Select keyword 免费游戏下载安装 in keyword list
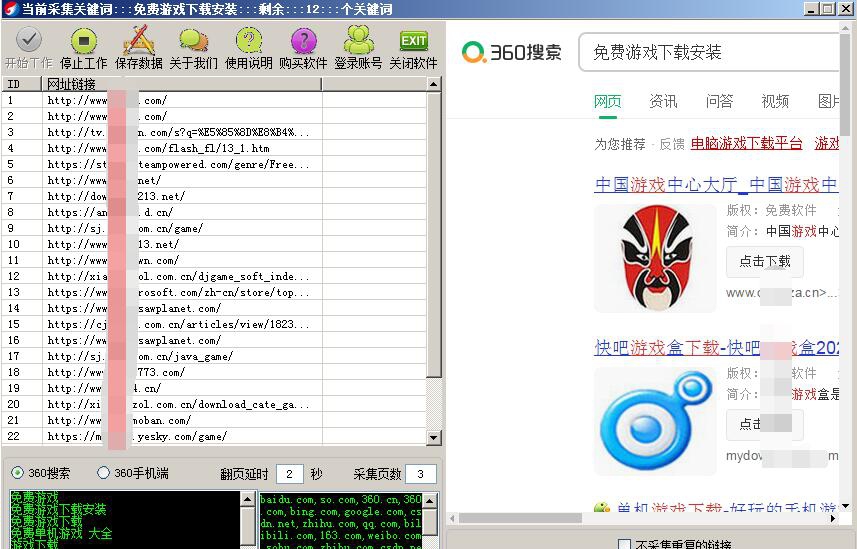Image resolution: width=857 pixels, height=549 pixels. click(58, 510)
